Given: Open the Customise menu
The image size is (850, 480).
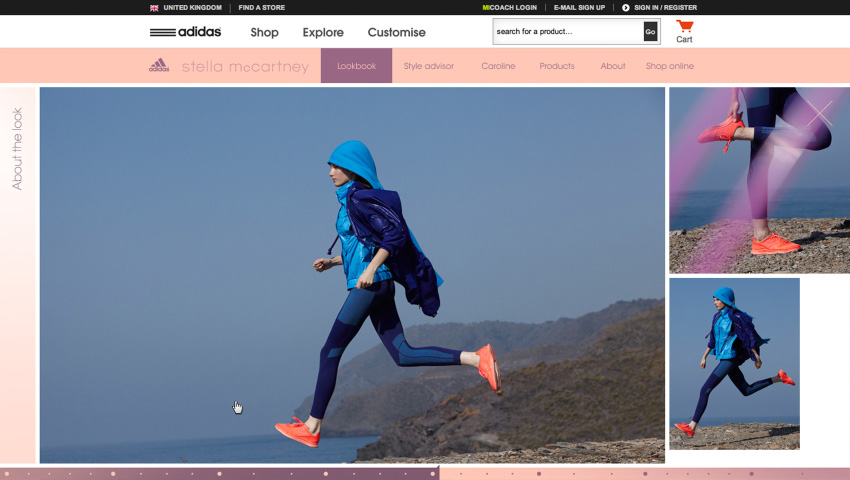Looking at the screenshot, I should click(396, 33).
